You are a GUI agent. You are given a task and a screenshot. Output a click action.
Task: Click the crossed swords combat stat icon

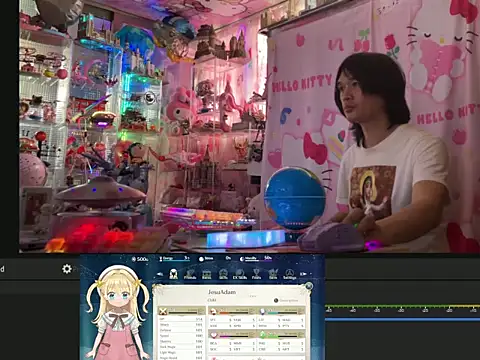coord(163,312)
